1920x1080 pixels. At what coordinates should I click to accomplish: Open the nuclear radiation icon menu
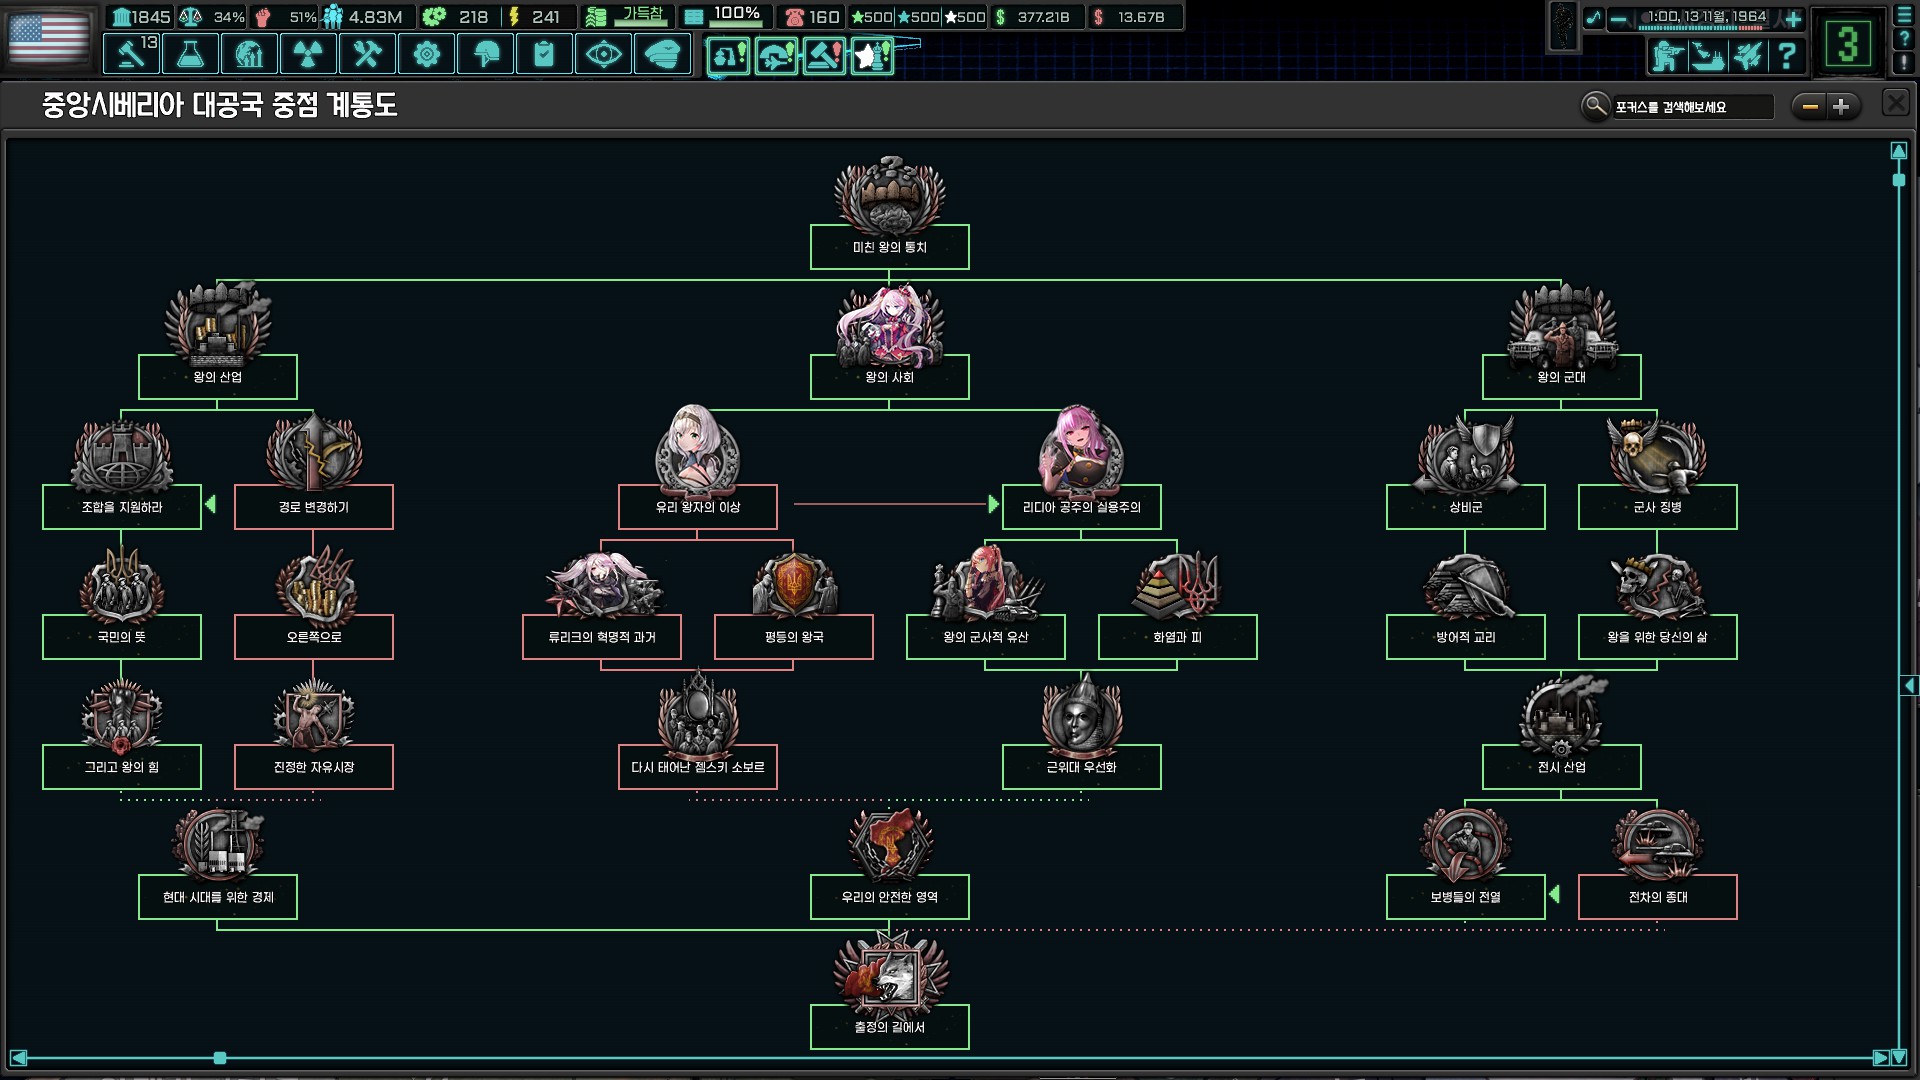[308, 54]
